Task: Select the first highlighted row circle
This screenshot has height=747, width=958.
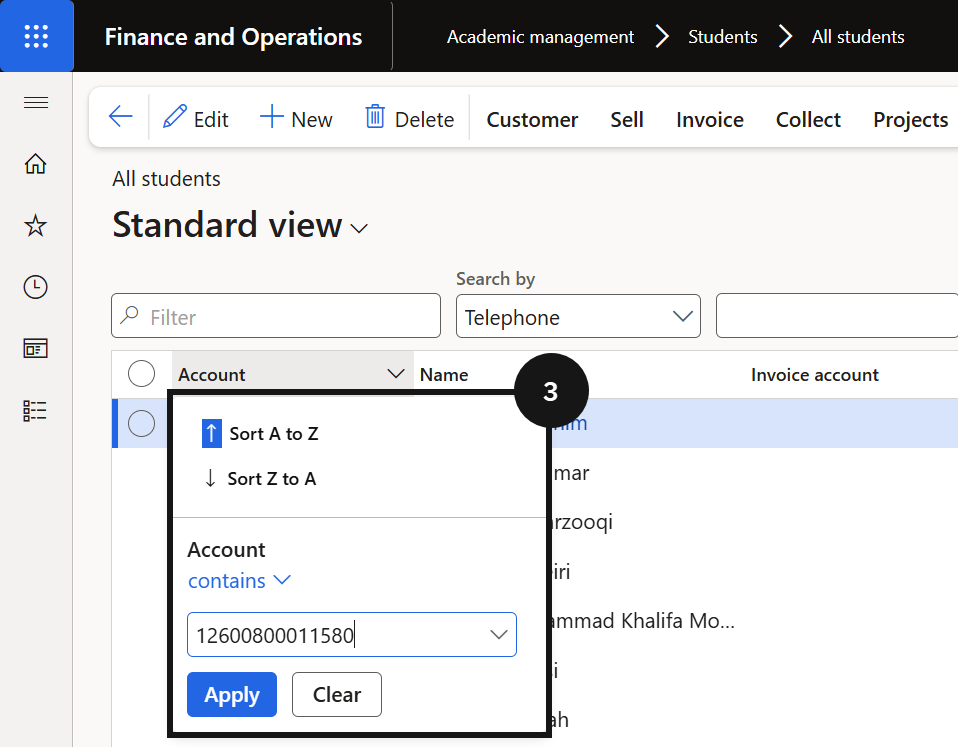Action: (141, 423)
